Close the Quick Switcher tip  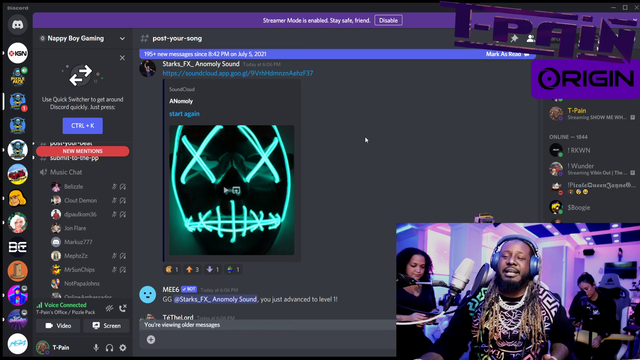(x=122, y=58)
